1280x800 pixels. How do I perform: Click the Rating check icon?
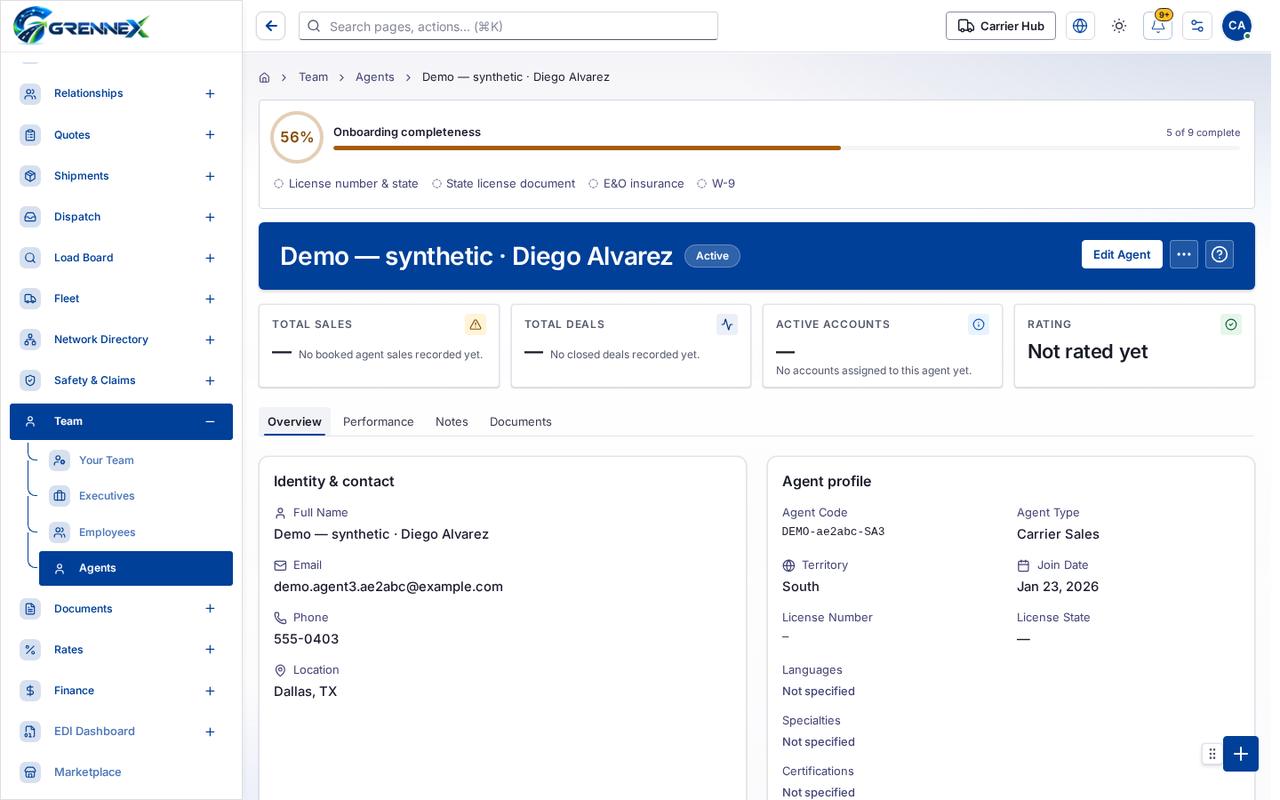tap(1231, 324)
